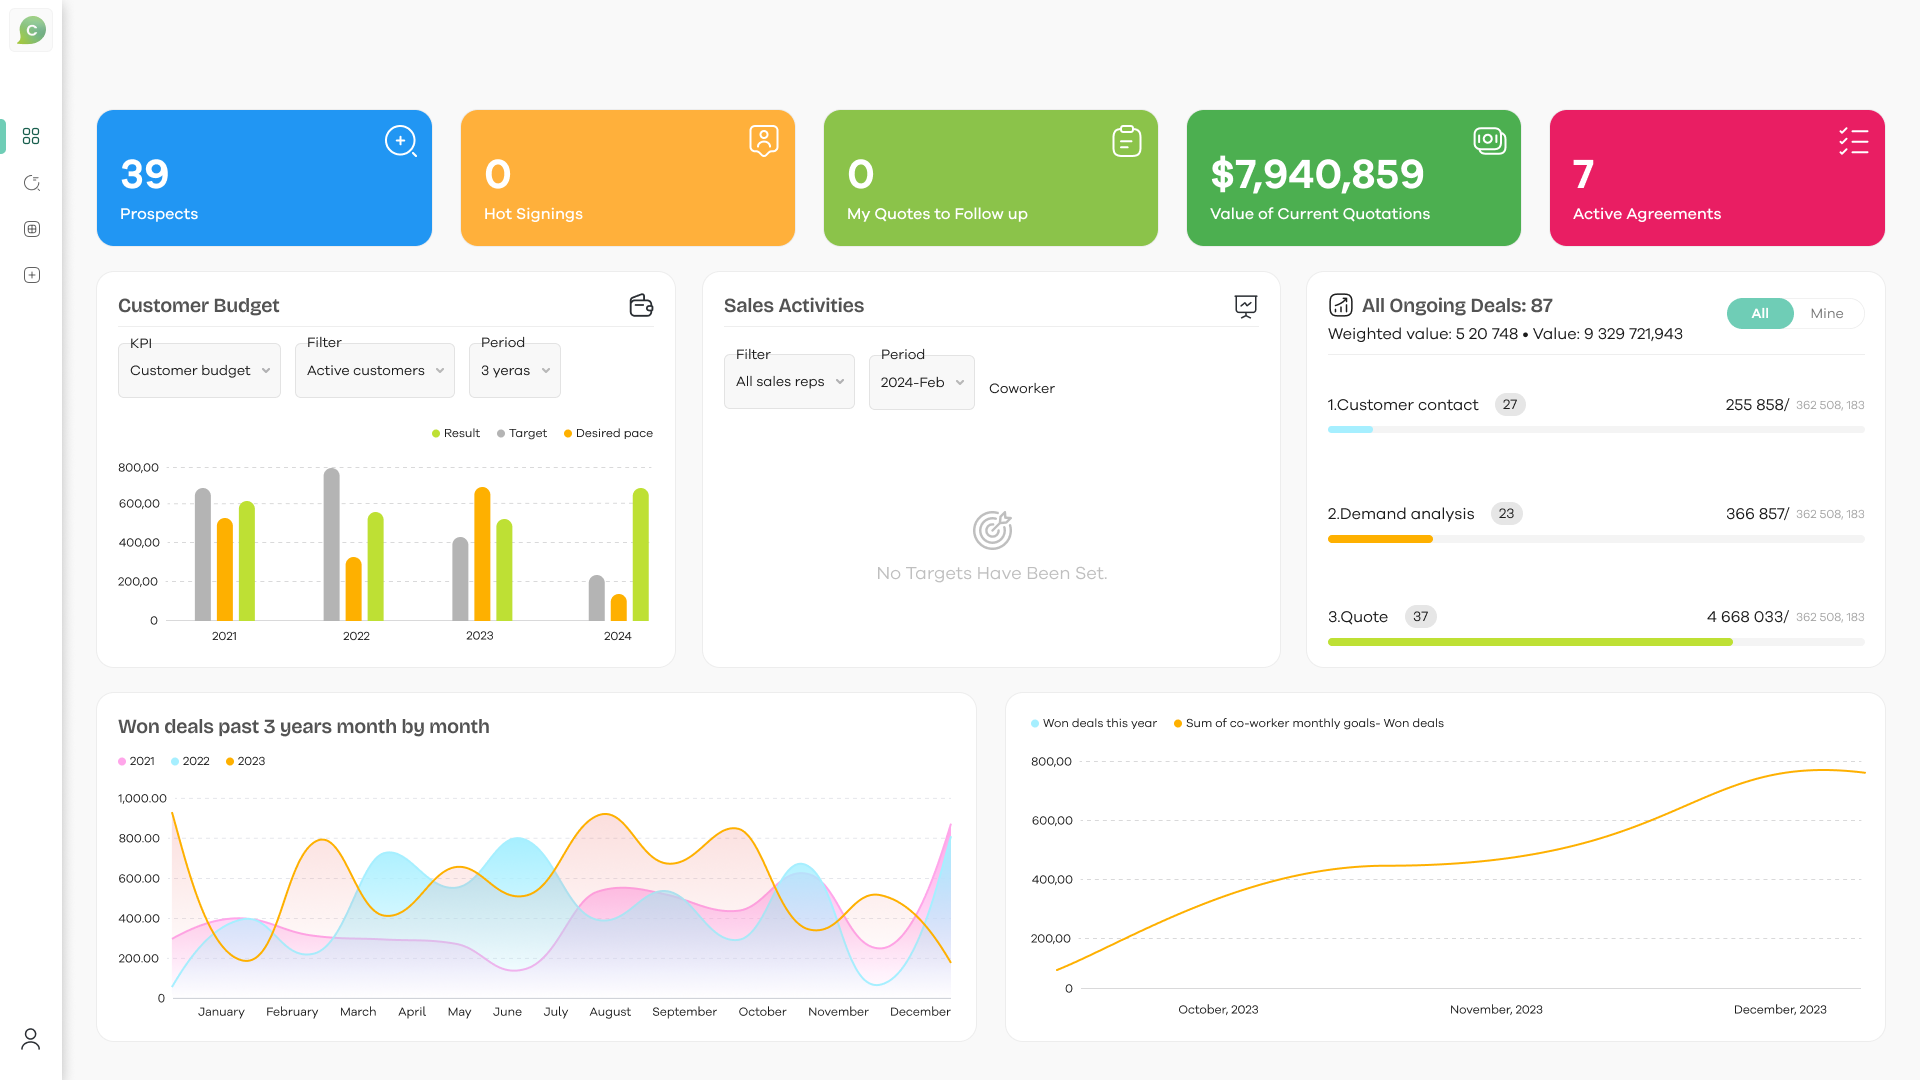Select the person icon on Hot Signings card
The image size is (1920, 1080).
[763, 140]
